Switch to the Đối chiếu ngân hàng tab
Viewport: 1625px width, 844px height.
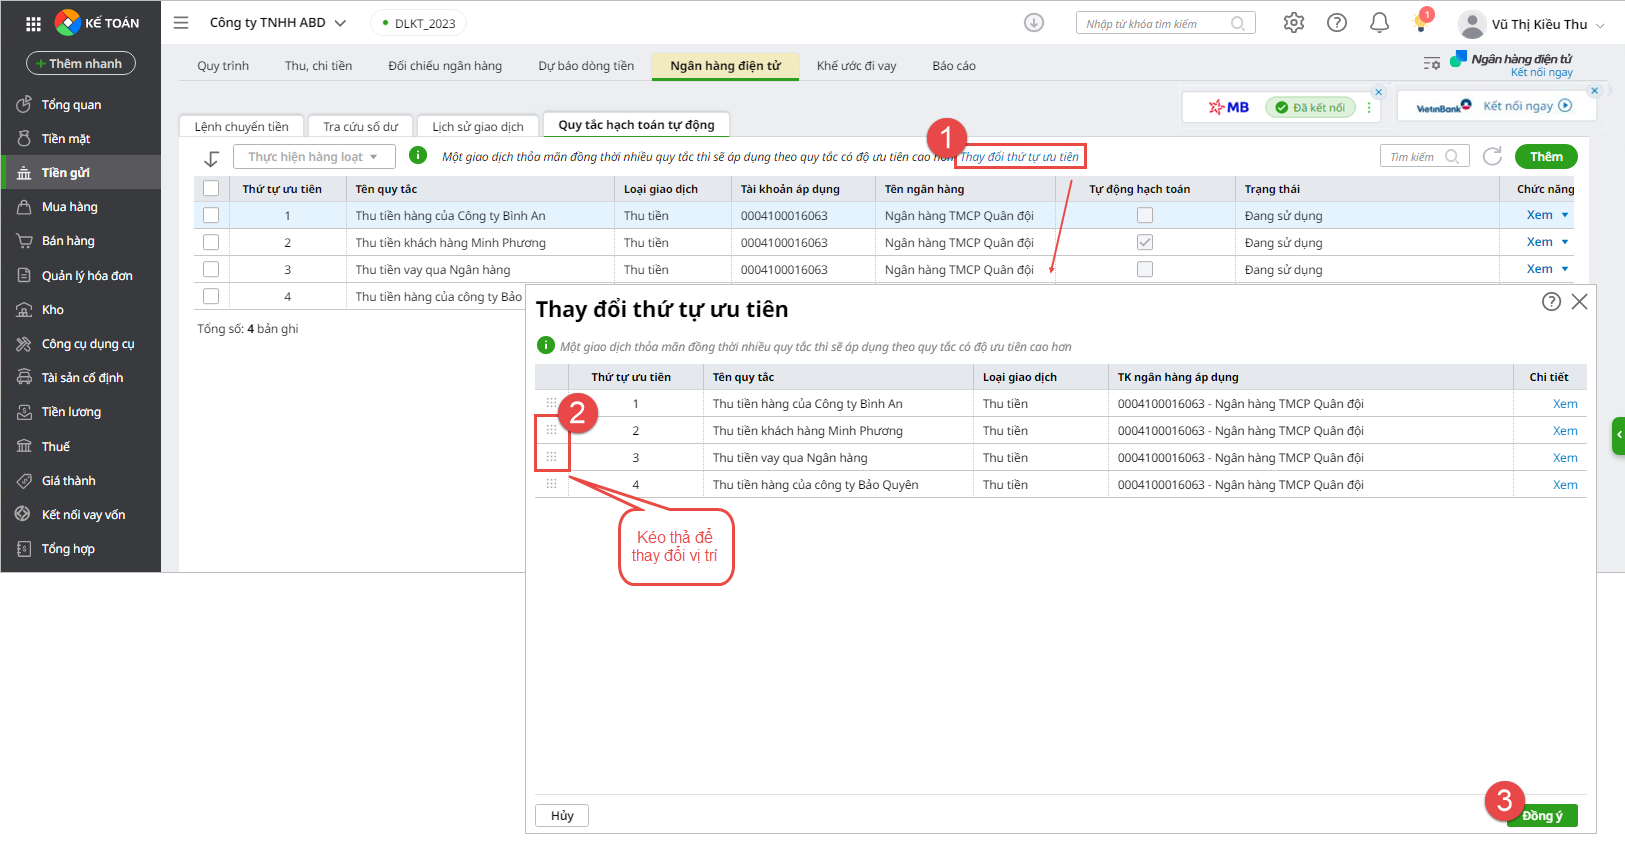(445, 66)
